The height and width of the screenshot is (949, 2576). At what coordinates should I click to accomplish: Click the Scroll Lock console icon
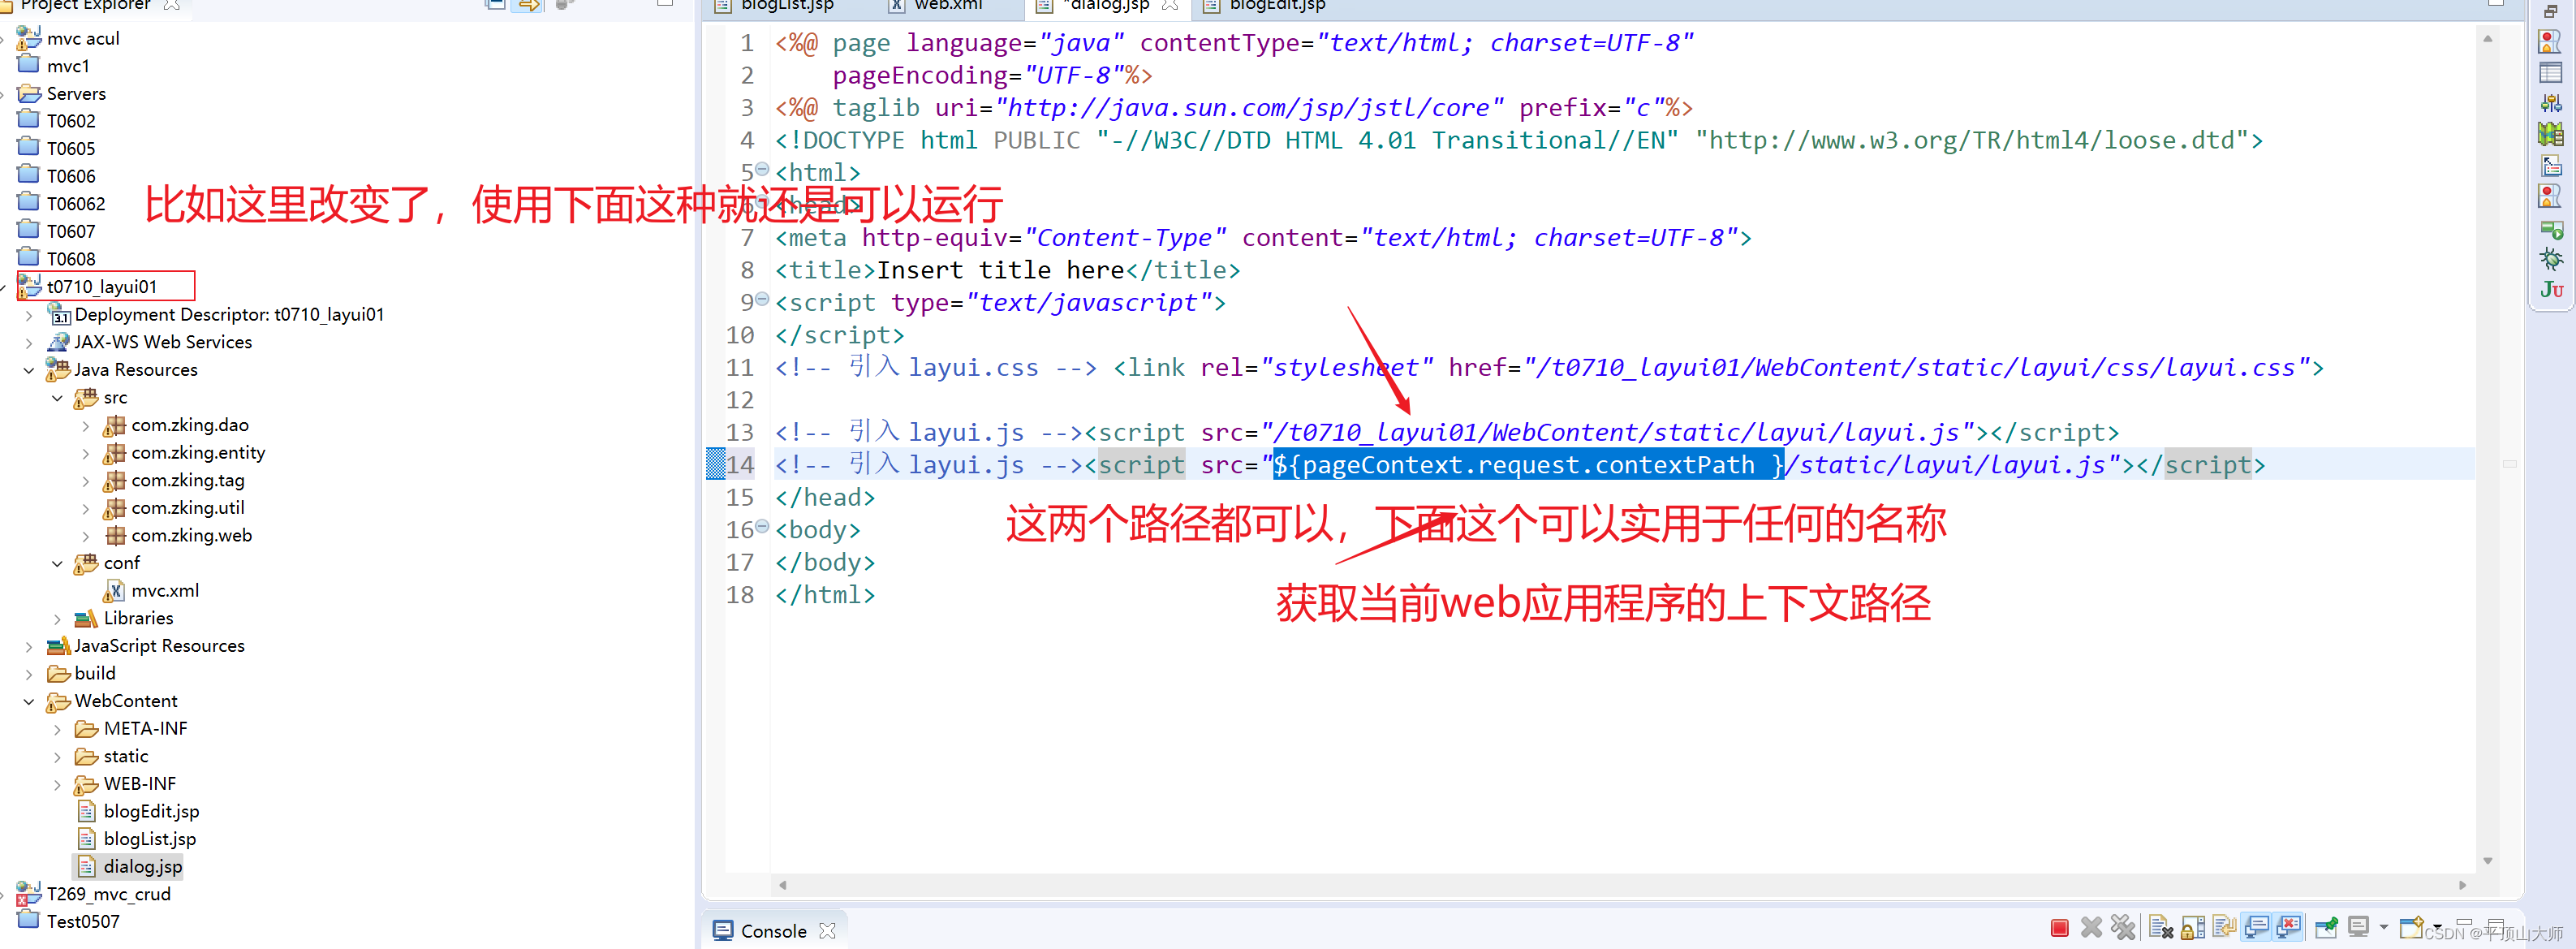click(x=2192, y=928)
